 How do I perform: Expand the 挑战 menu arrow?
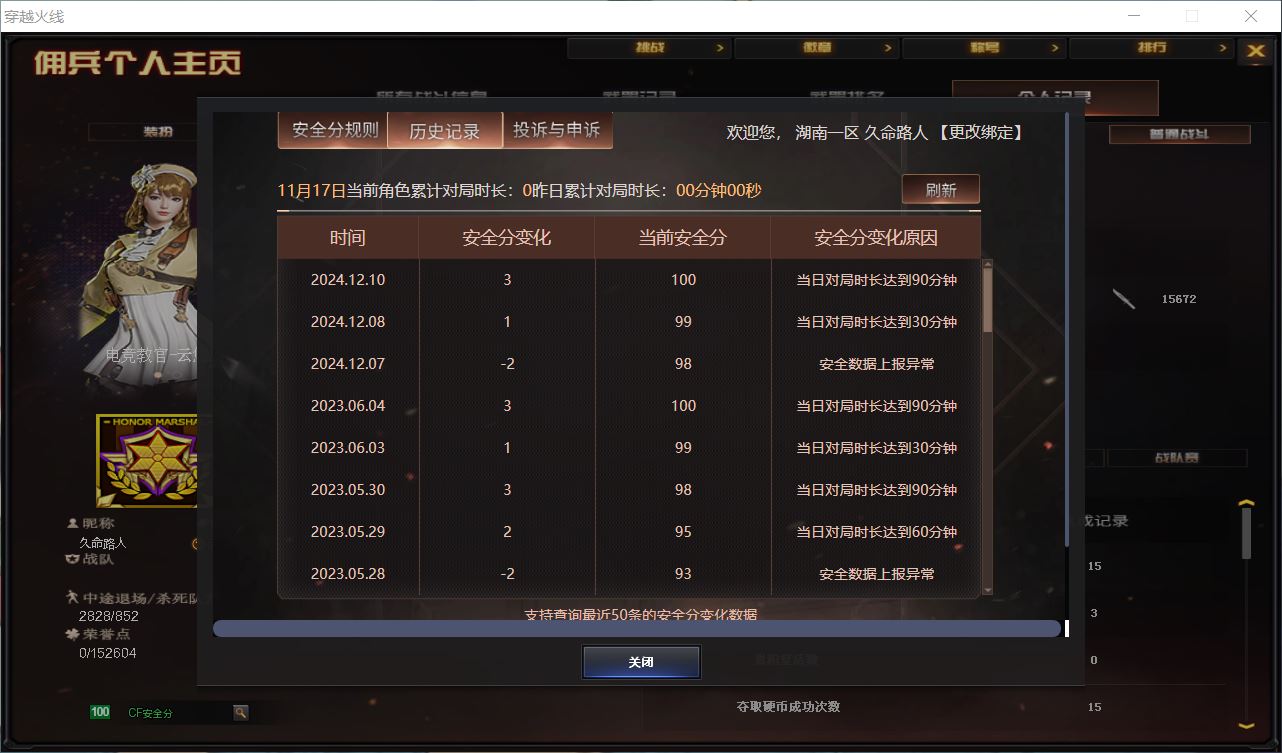click(720, 48)
